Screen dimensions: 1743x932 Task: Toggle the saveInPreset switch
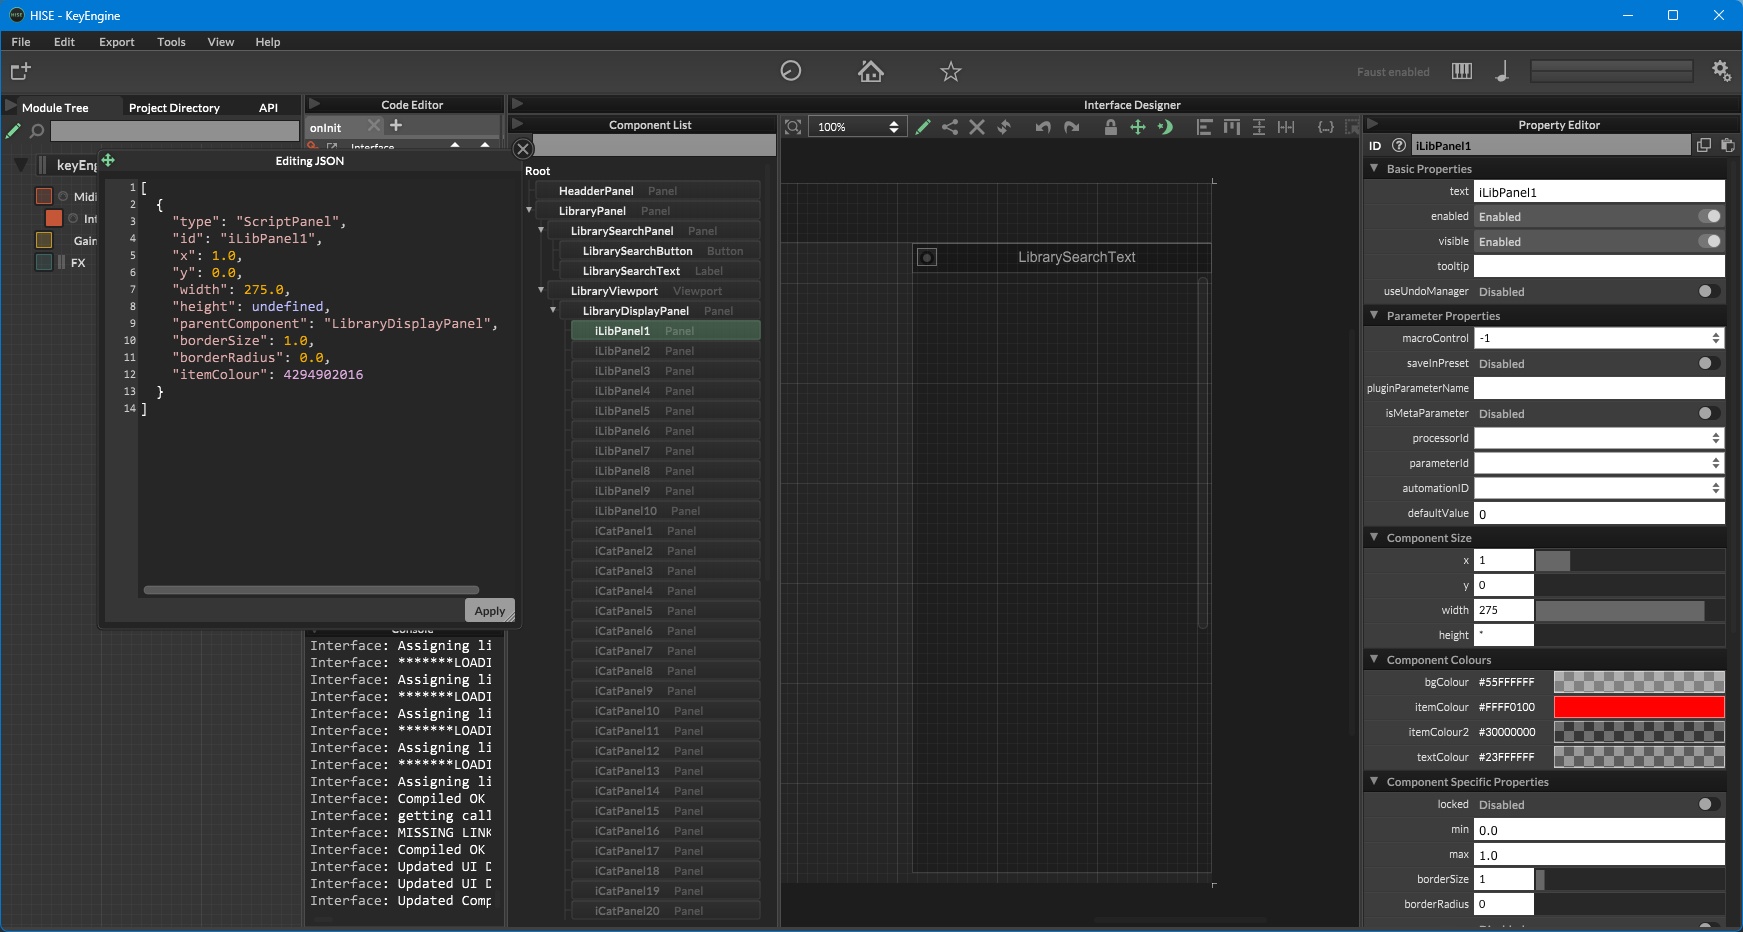1709,364
